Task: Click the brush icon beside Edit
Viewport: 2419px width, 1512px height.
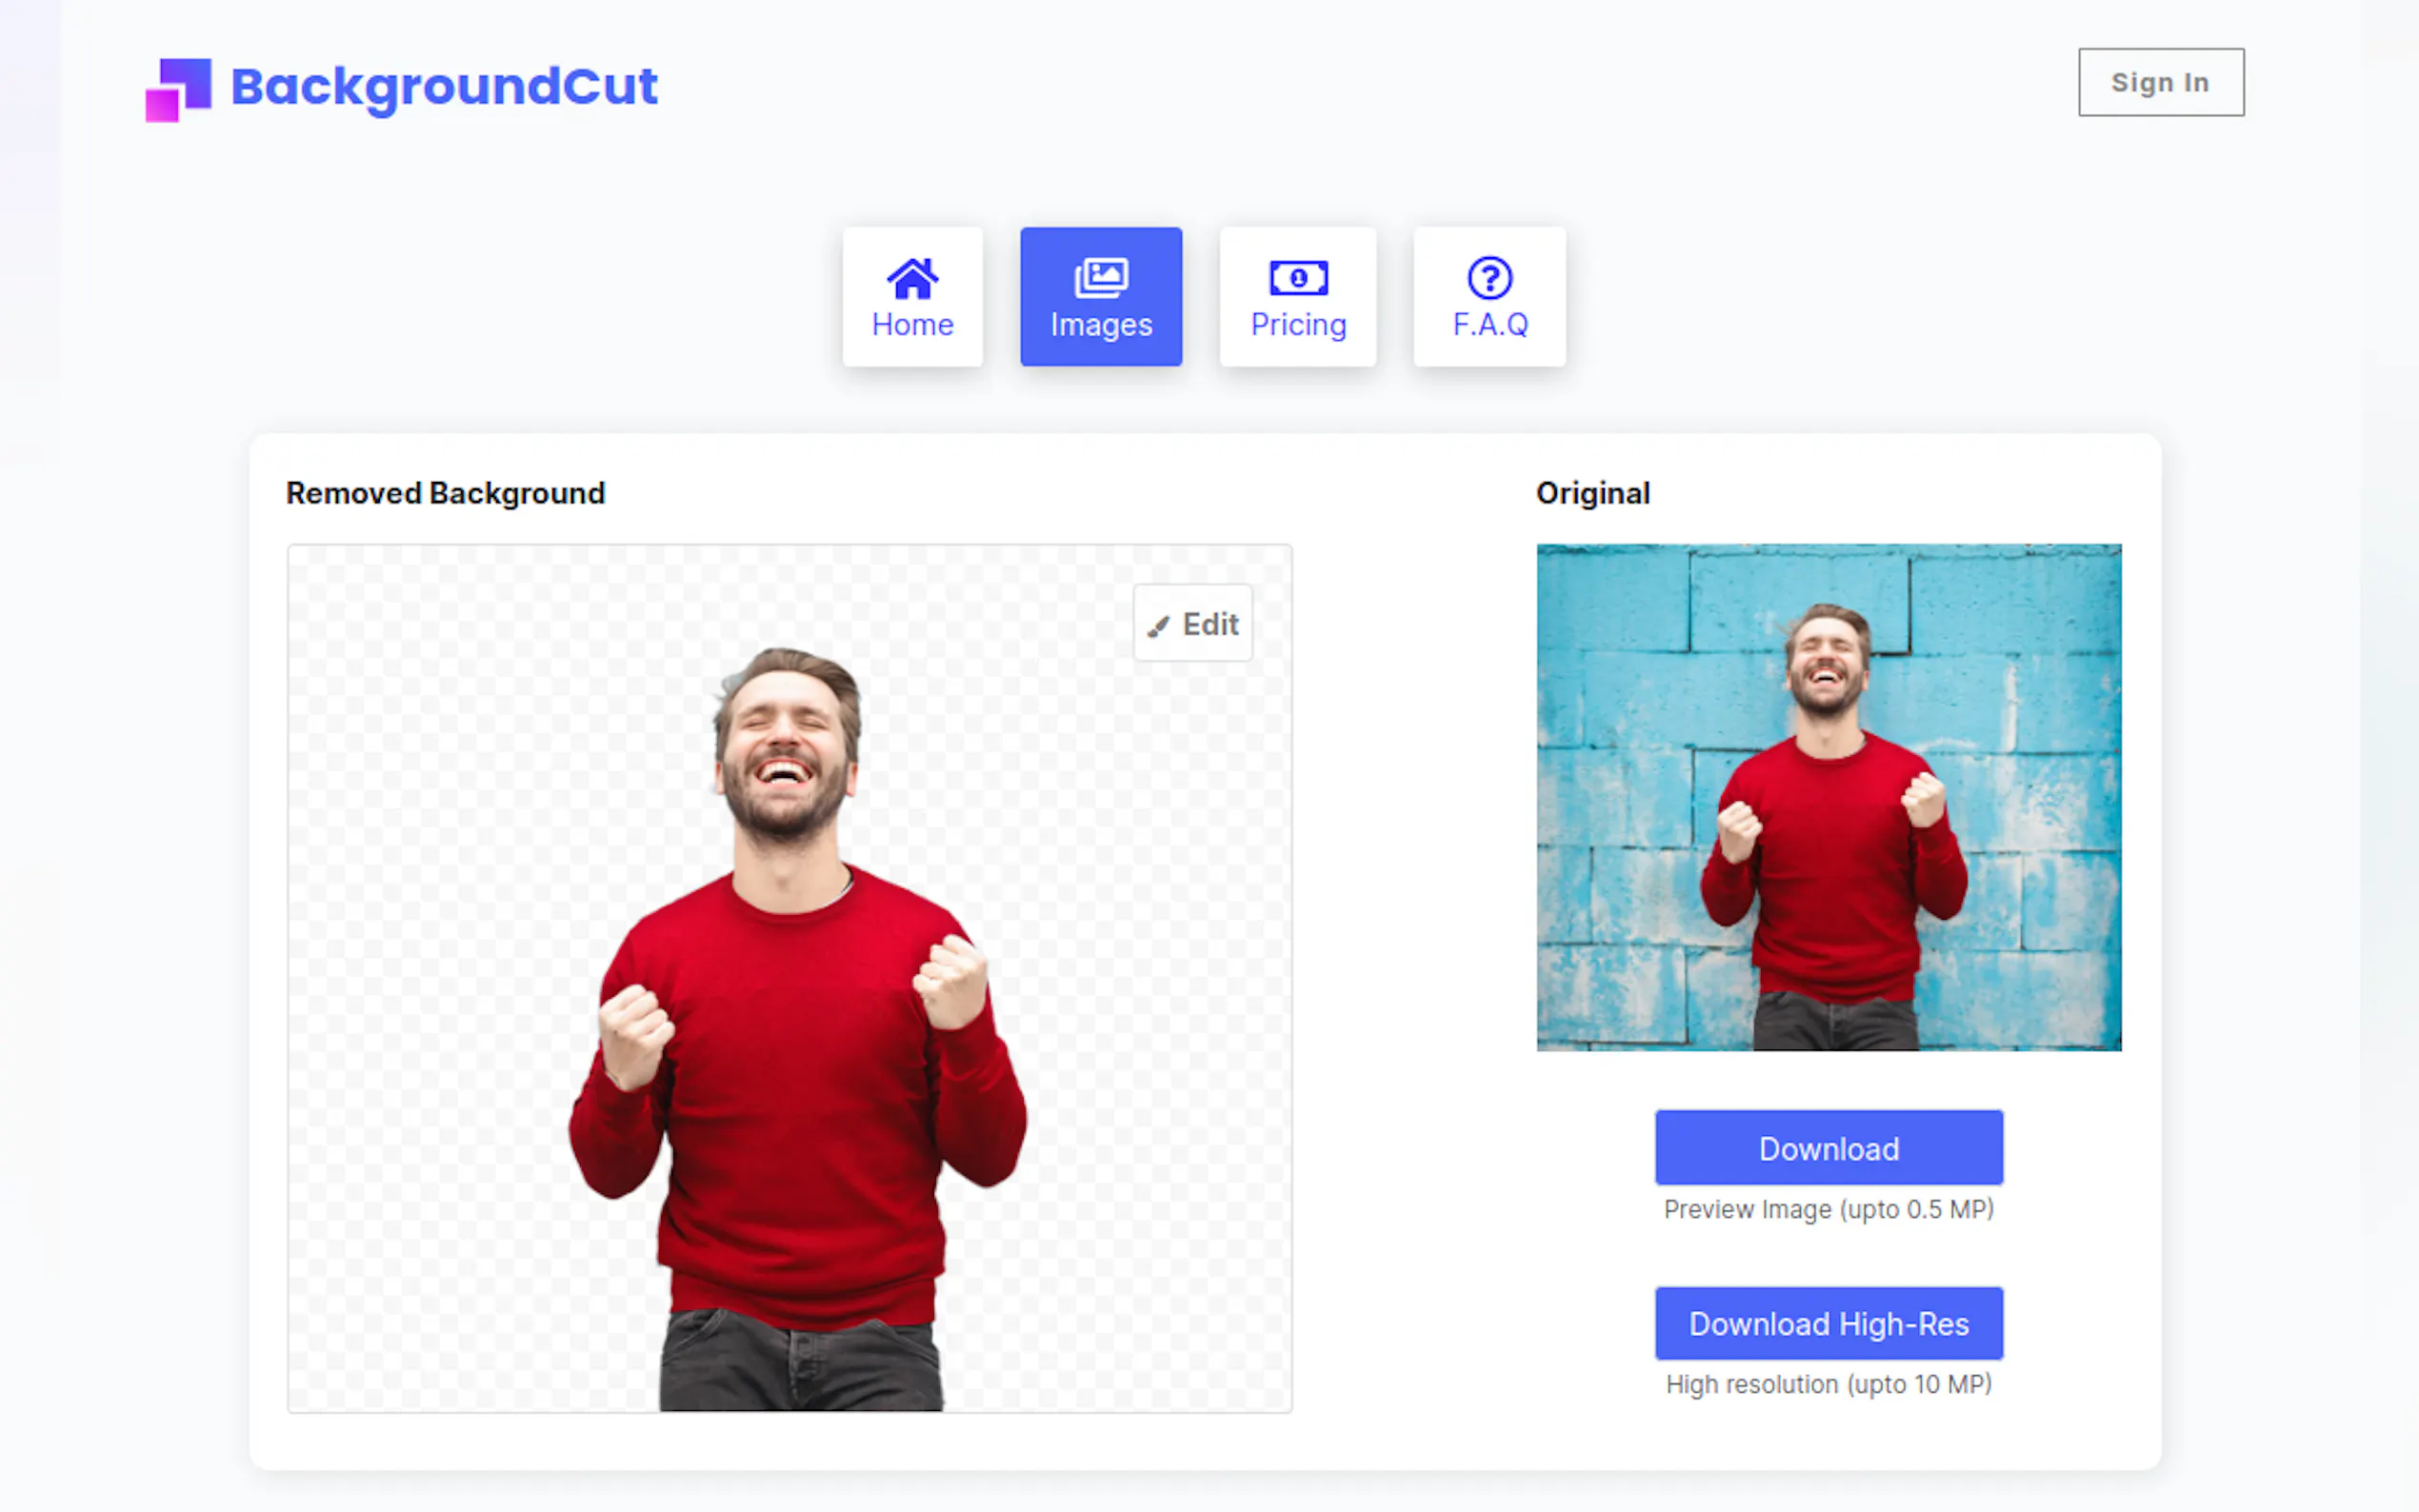Action: (x=1158, y=626)
